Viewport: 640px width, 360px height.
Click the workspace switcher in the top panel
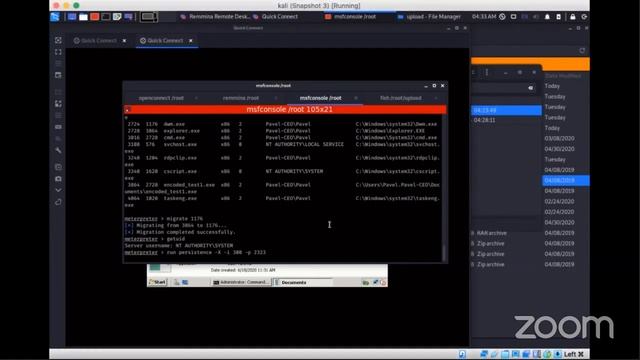(x=149, y=17)
